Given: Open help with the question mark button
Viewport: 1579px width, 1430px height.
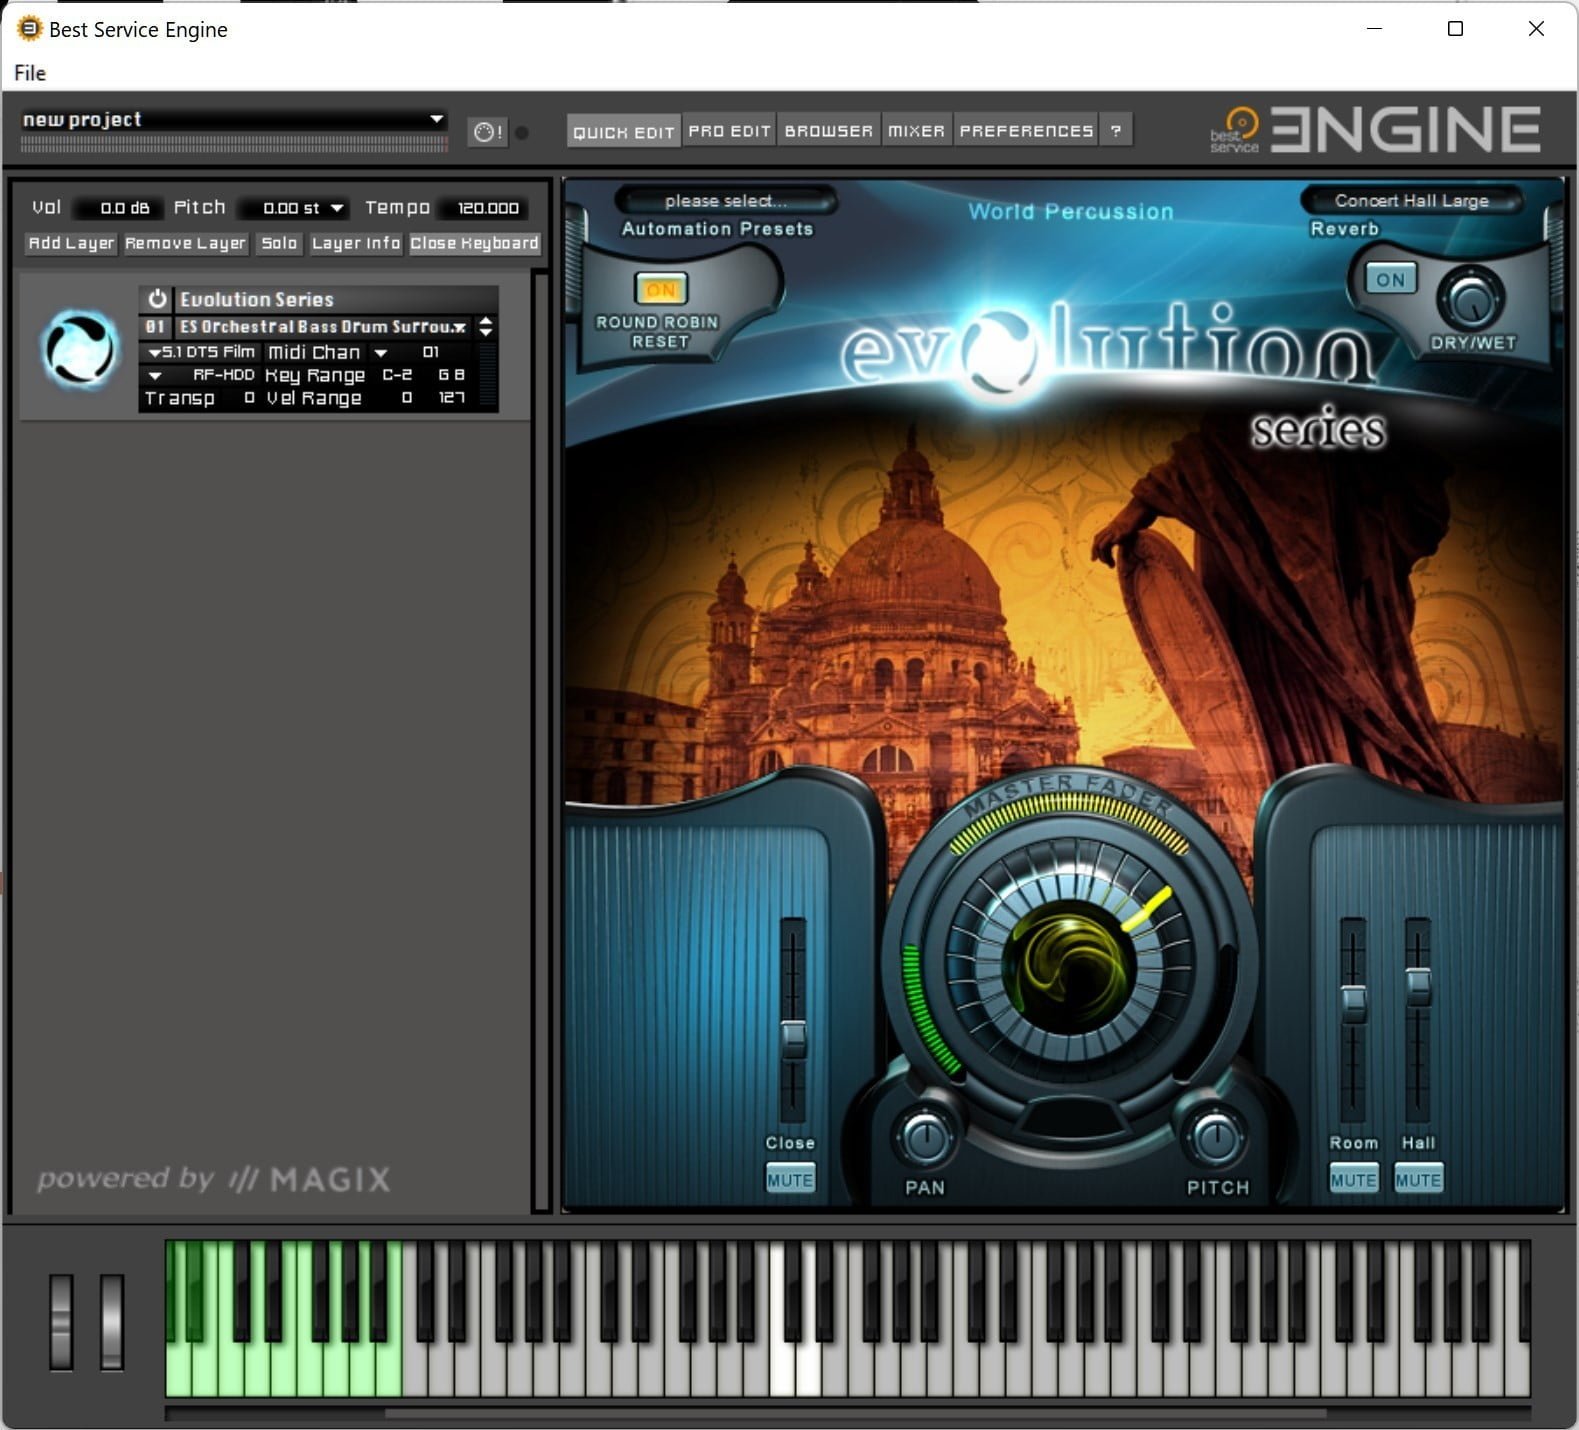Looking at the screenshot, I should [1116, 131].
